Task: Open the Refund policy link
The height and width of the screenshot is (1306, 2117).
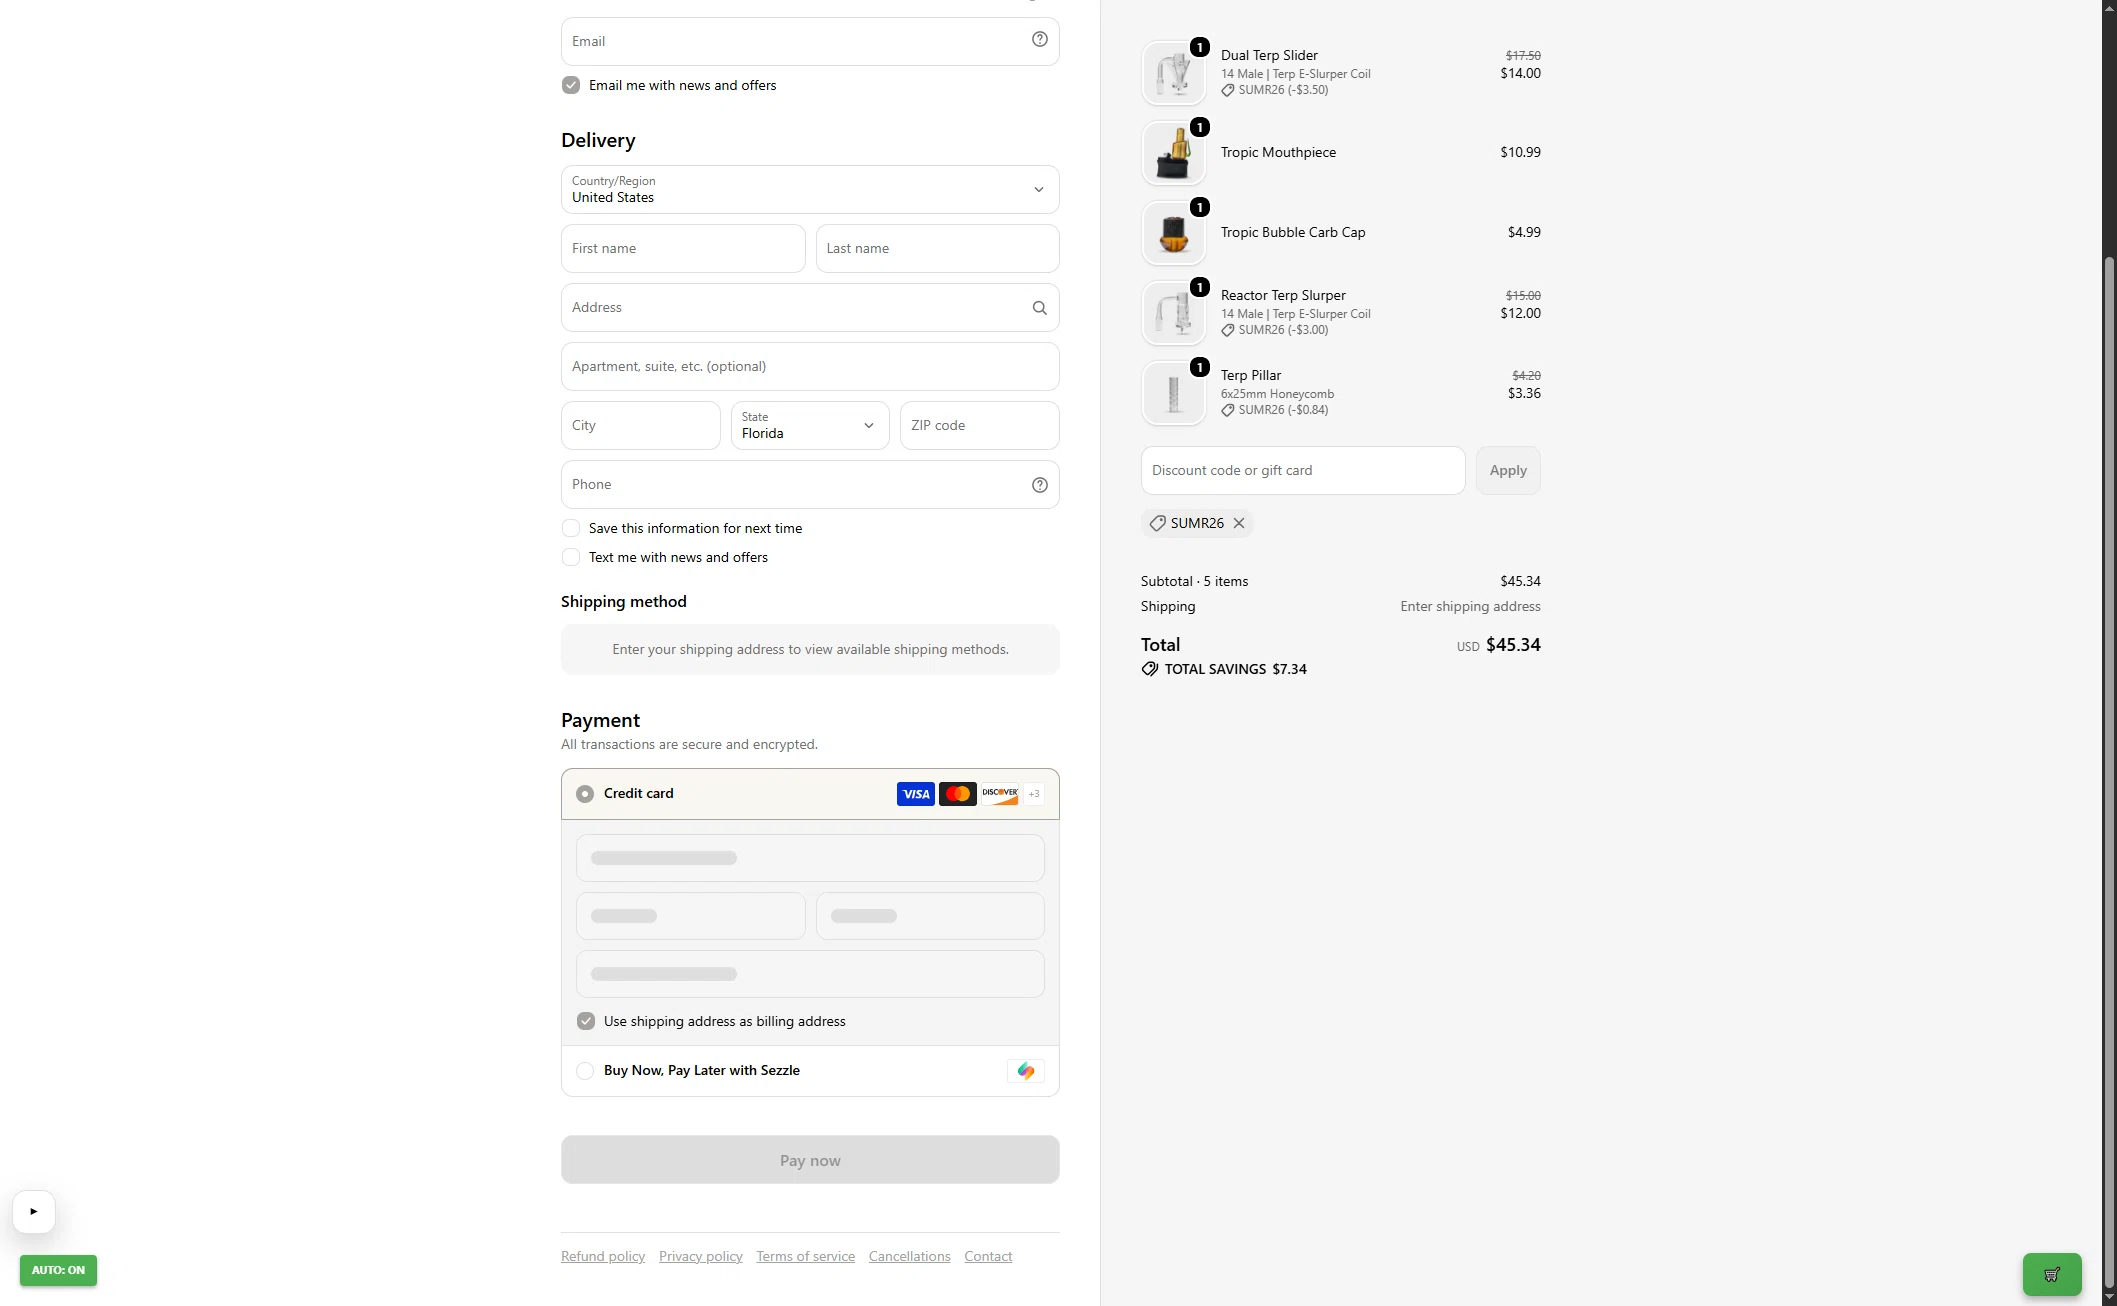Action: click(x=603, y=1256)
